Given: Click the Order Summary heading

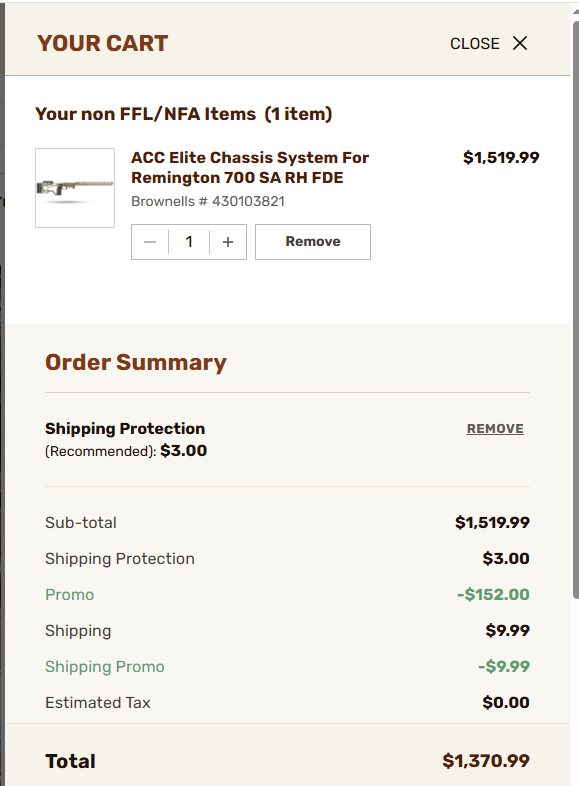Looking at the screenshot, I should click(x=136, y=362).
